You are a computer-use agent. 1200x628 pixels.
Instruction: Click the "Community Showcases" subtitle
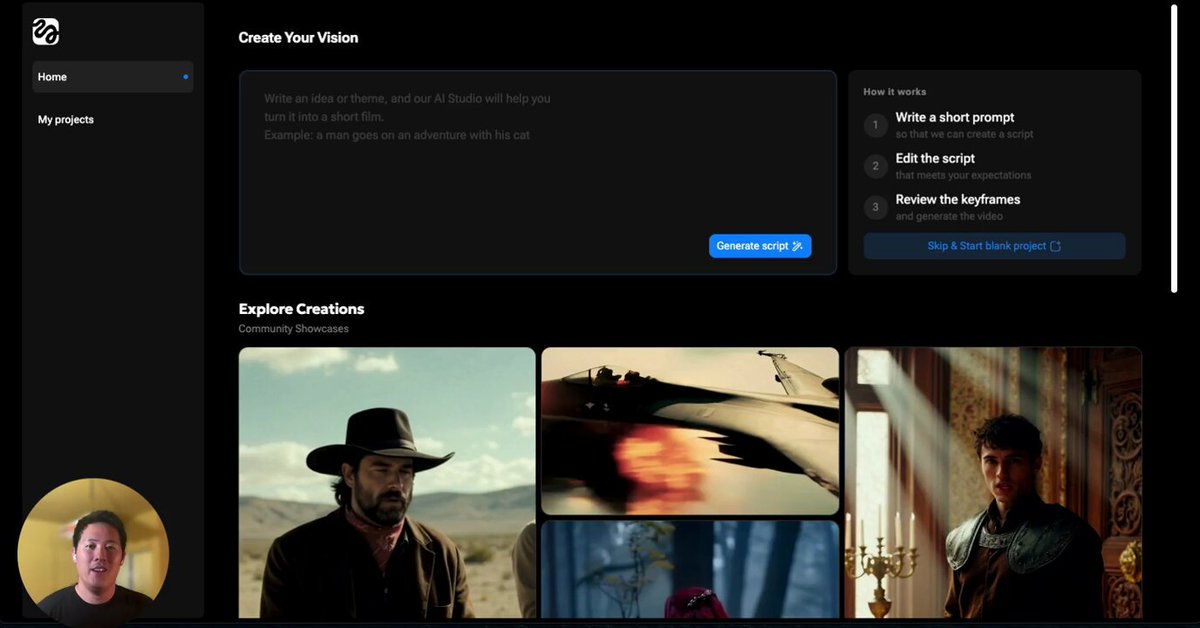294,329
